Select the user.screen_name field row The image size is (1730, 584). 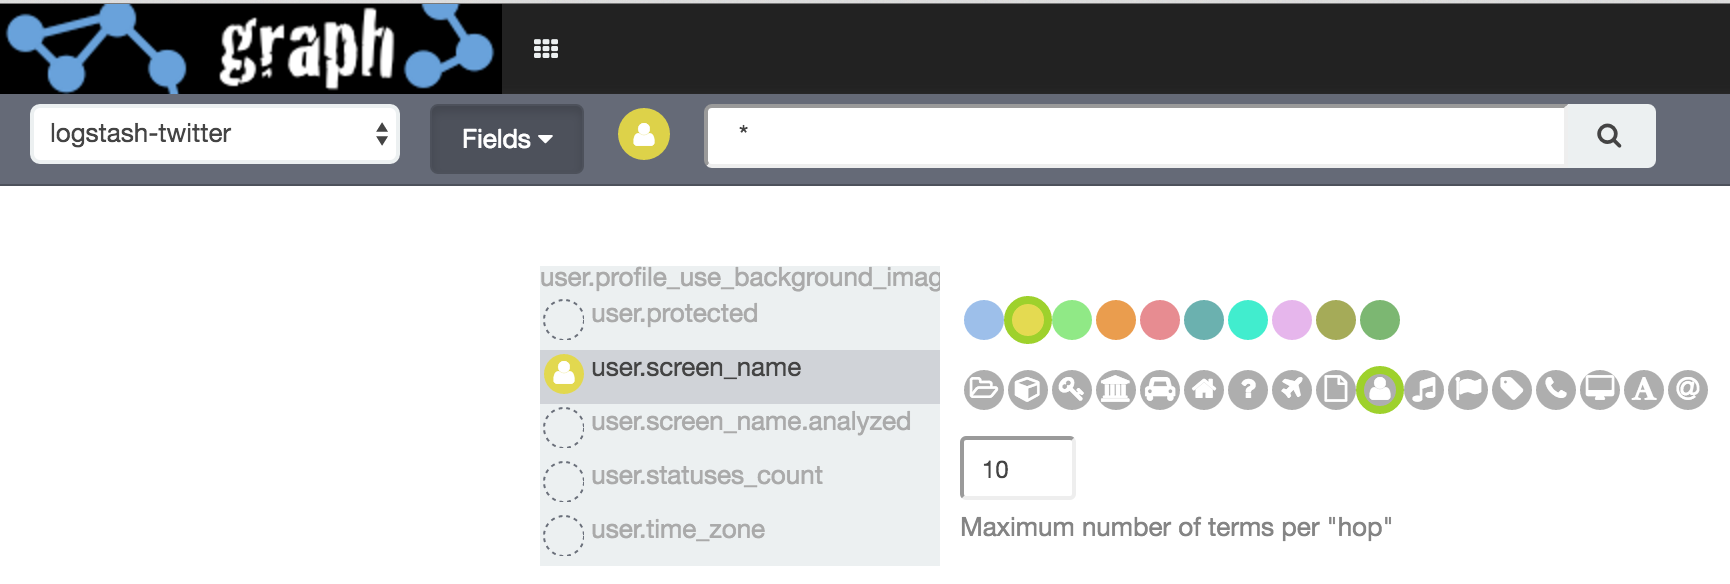click(x=740, y=369)
